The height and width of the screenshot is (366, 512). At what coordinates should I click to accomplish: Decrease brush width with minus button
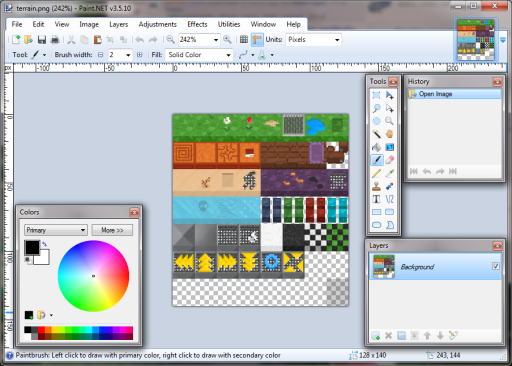[x=101, y=55]
